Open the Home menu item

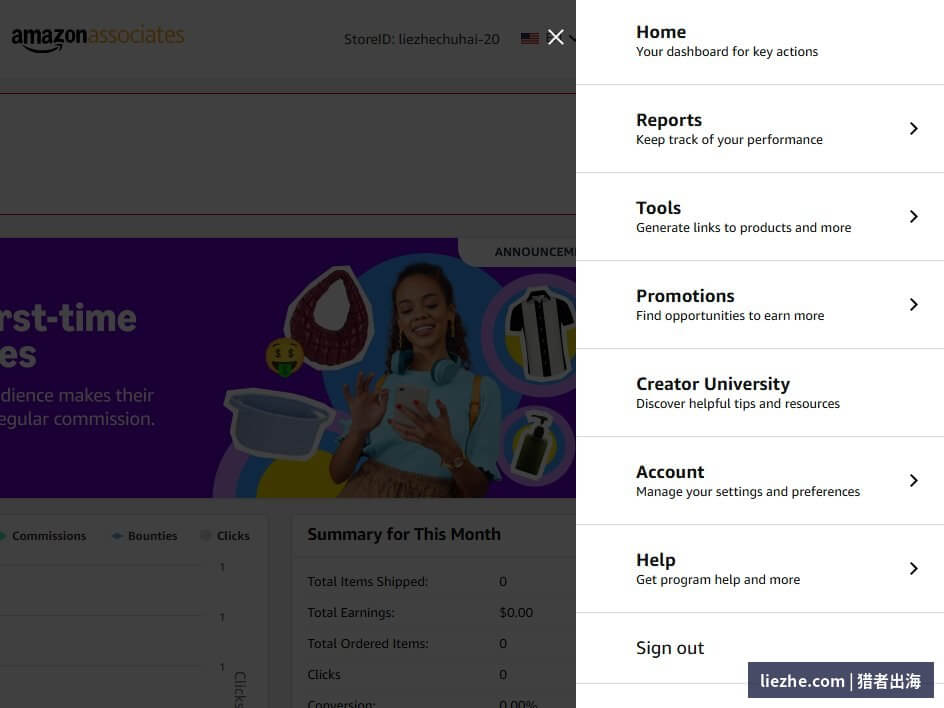pos(760,42)
